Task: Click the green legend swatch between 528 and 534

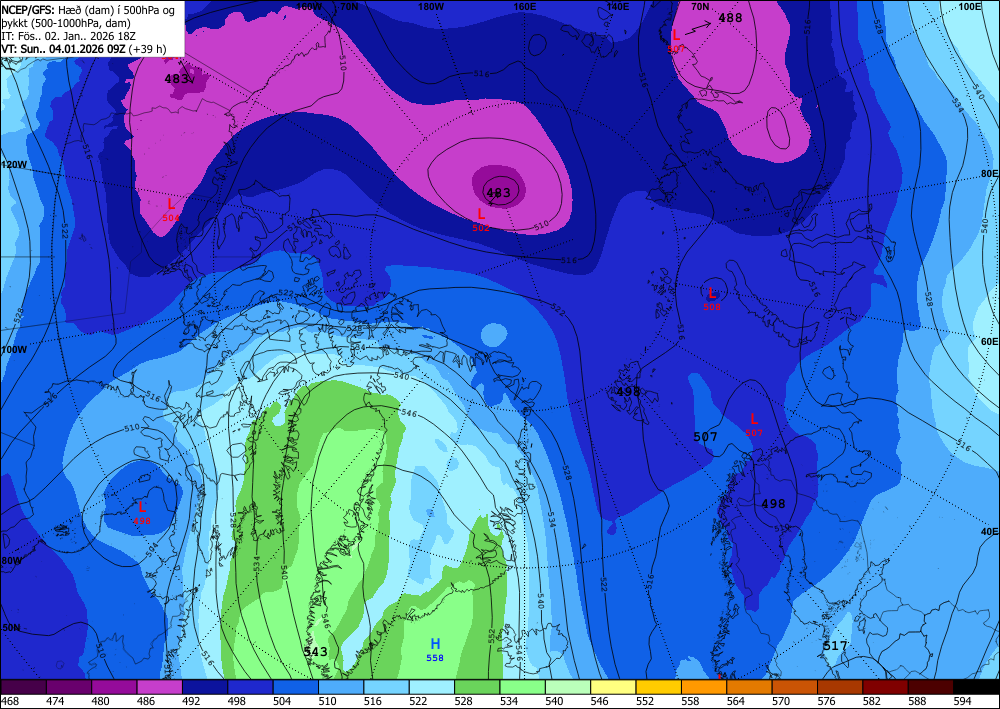Action: click(477, 687)
